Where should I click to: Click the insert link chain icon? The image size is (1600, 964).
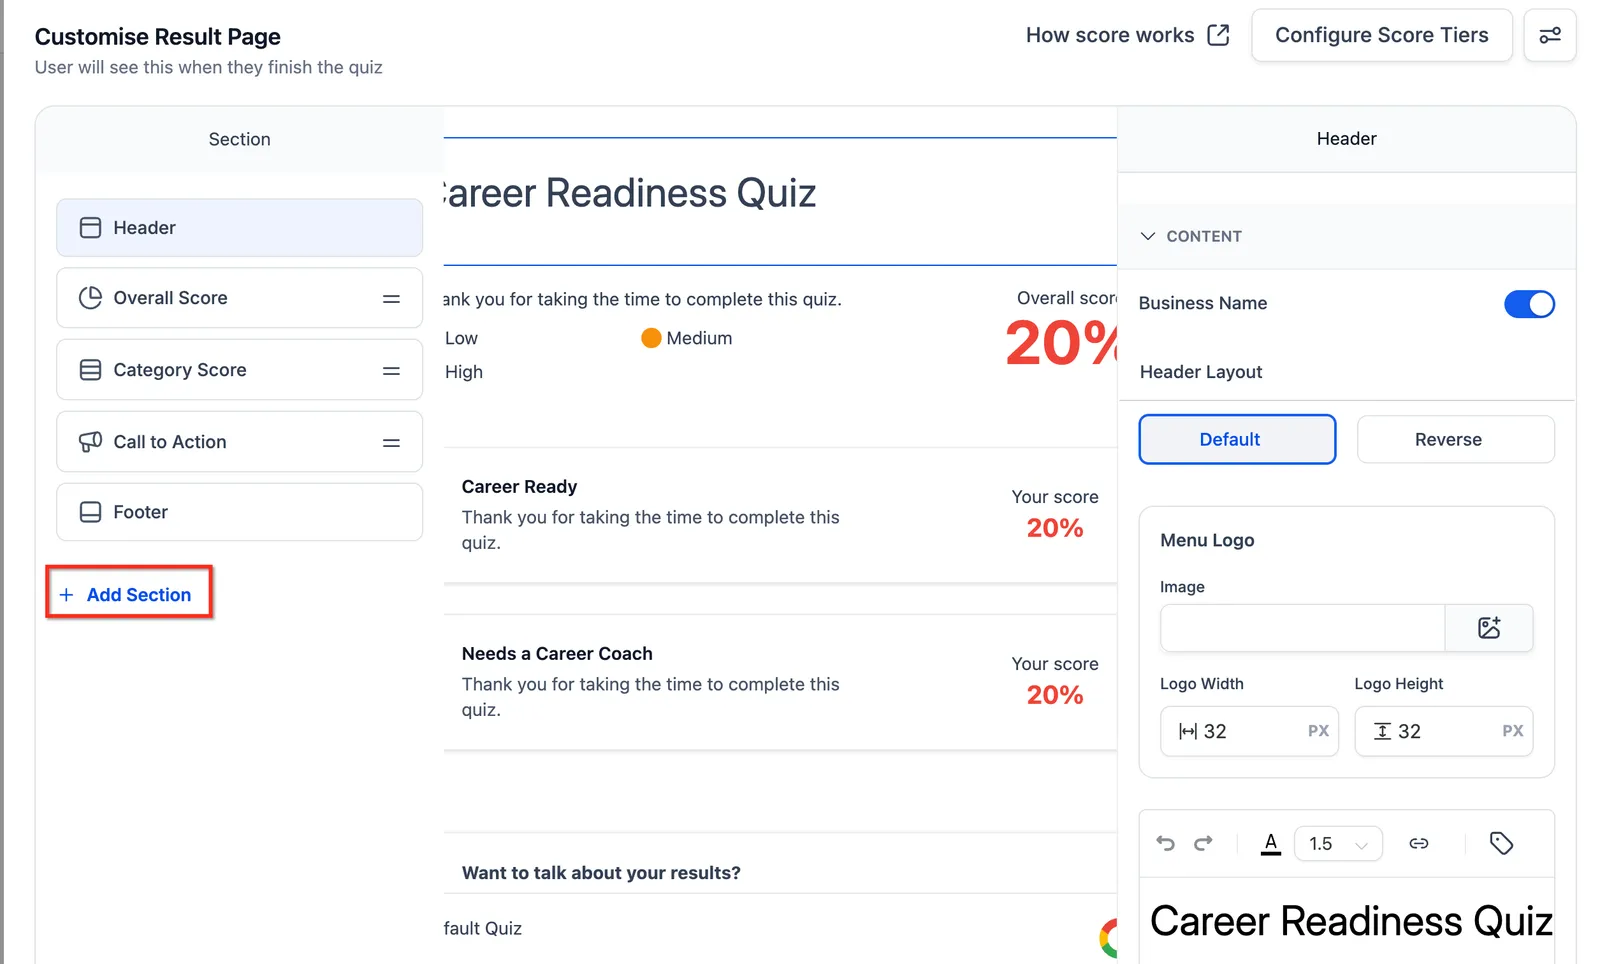1418,843
